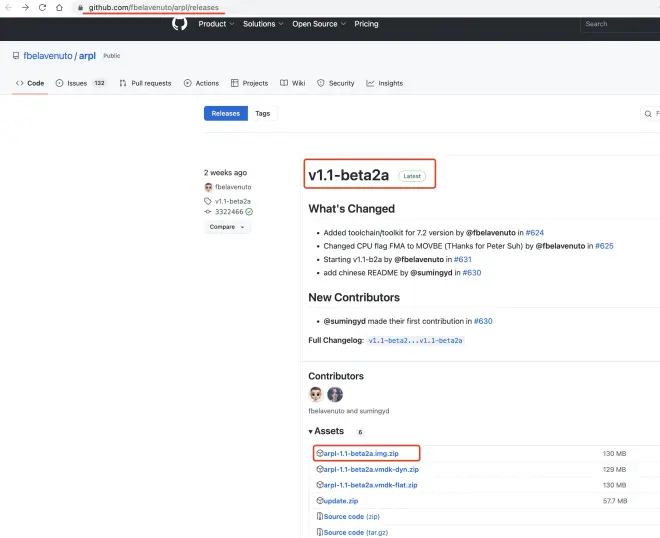Click the tag icon next to v1.1-beta2a
Viewport: 660px width, 538px height.
[208, 201]
